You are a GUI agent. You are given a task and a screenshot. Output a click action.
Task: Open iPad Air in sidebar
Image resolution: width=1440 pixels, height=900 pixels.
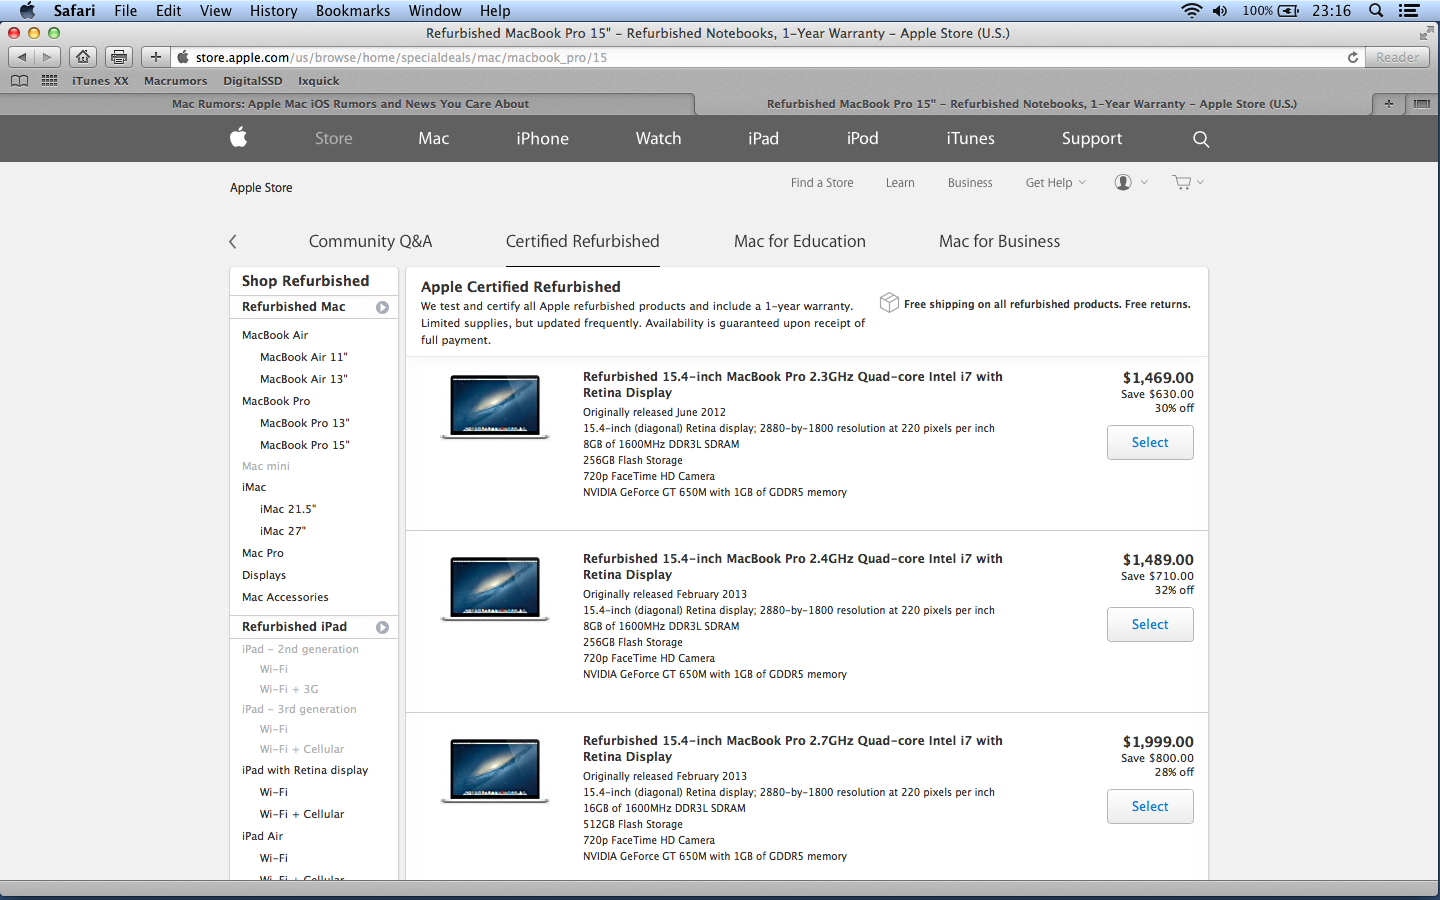click(262, 836)
